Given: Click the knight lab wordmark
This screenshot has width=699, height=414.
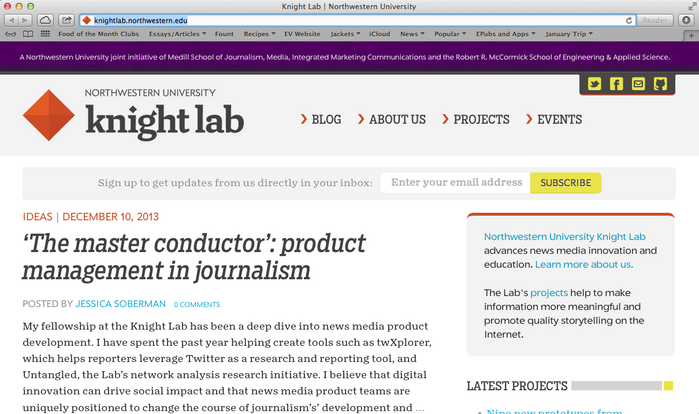Looking at the screenshot, I should 164,121.
